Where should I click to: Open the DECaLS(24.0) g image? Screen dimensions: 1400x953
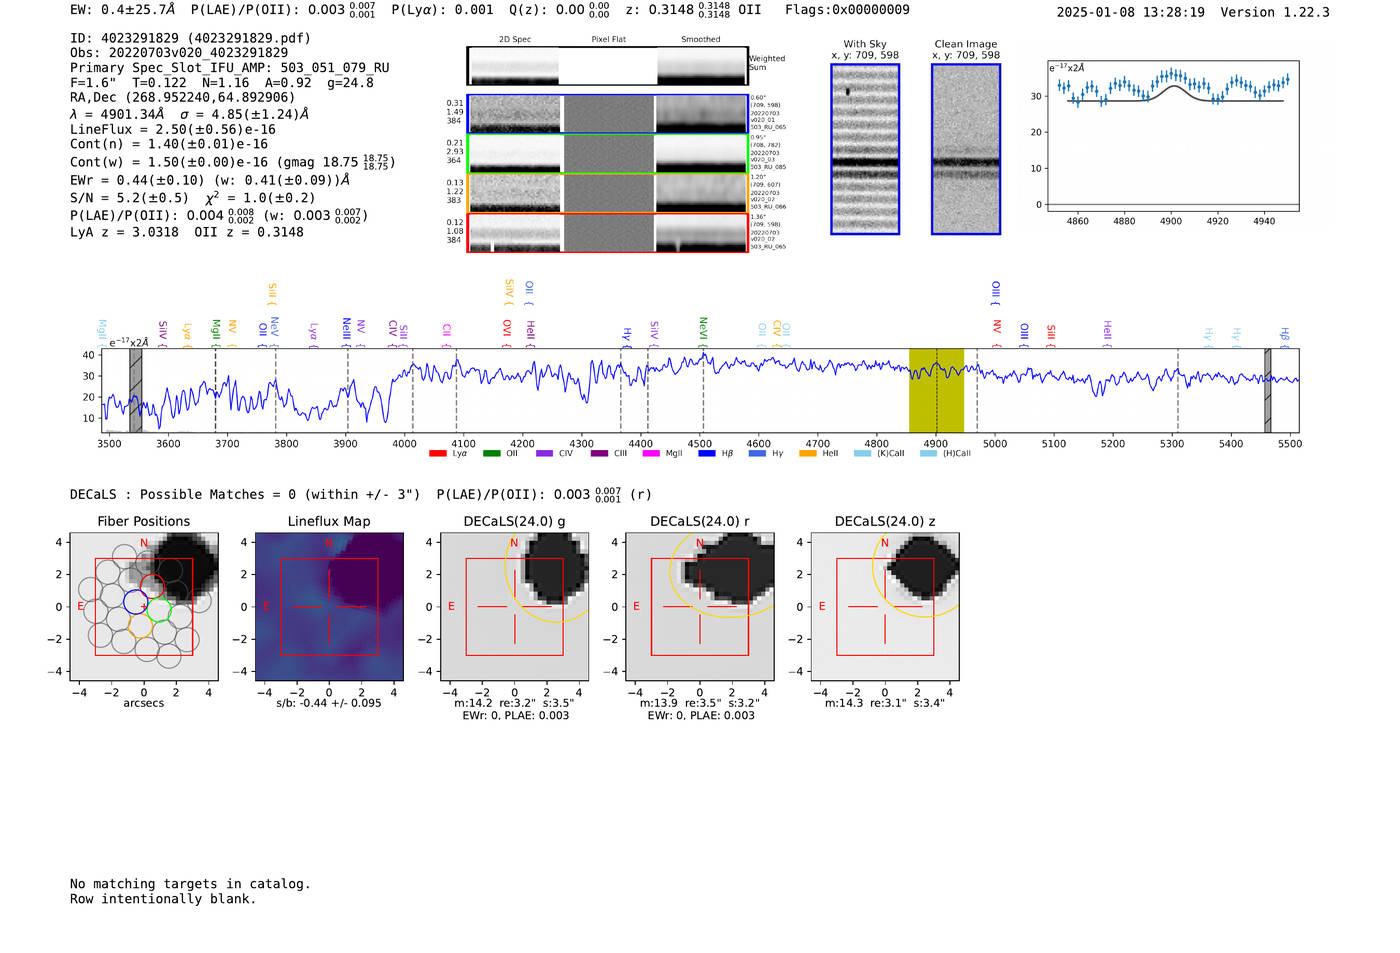[514, 606]
